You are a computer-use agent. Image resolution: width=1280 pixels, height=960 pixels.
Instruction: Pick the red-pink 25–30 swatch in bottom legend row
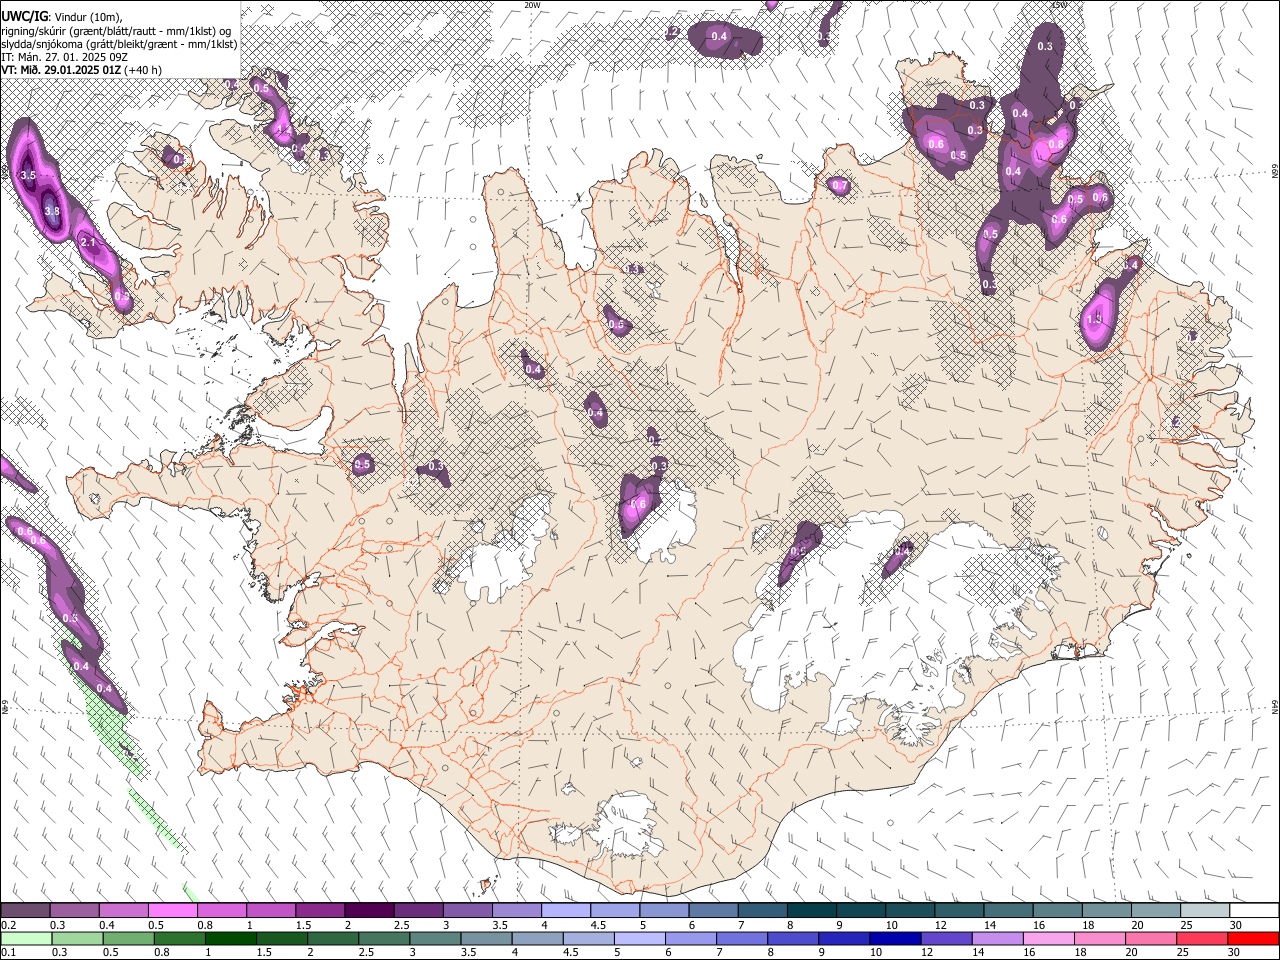tap(1202, 938)
